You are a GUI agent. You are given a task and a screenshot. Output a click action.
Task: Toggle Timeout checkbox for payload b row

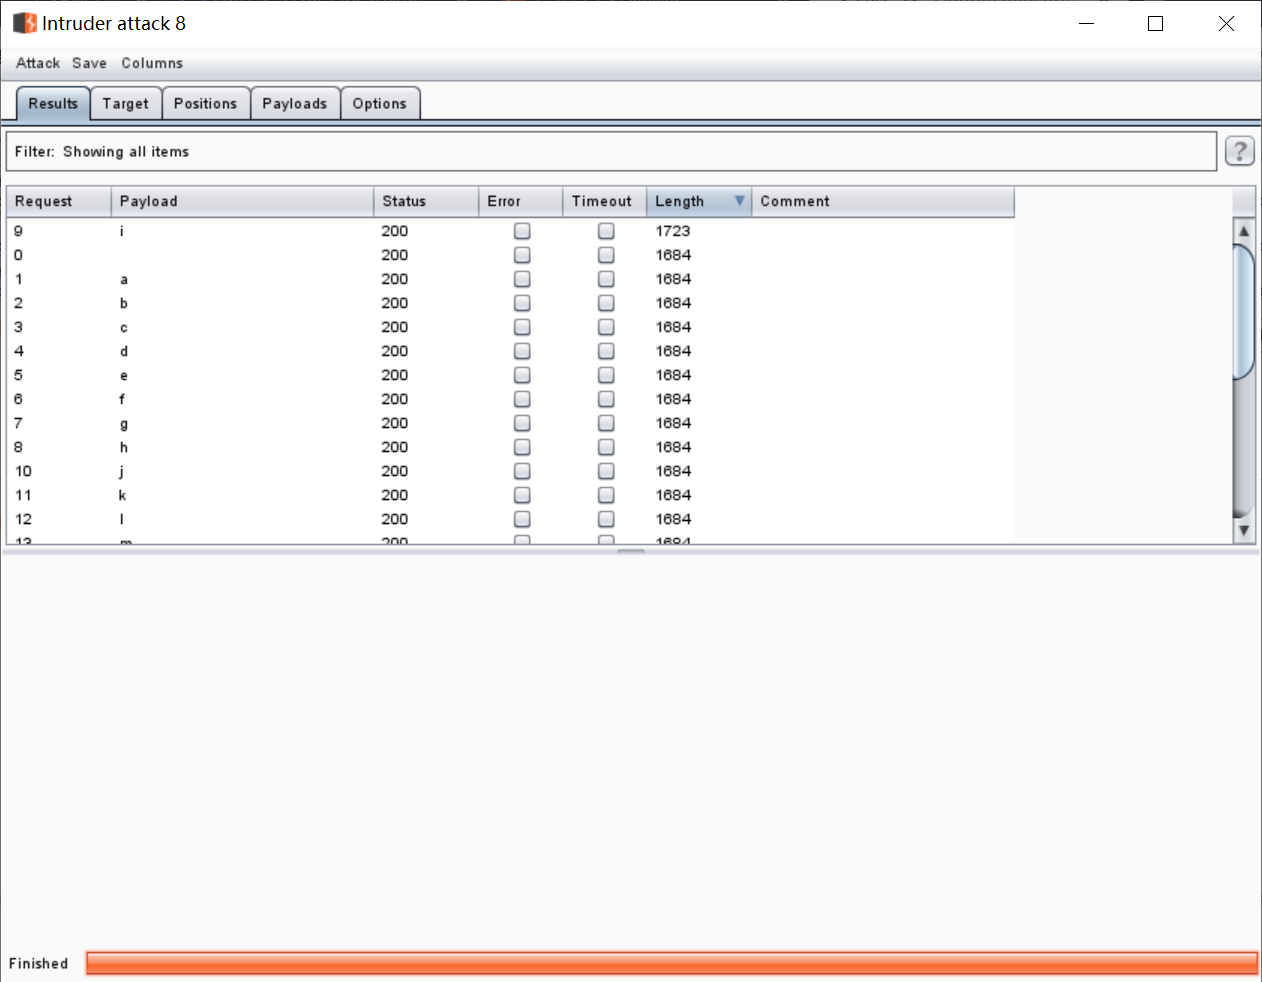(606, 303)
